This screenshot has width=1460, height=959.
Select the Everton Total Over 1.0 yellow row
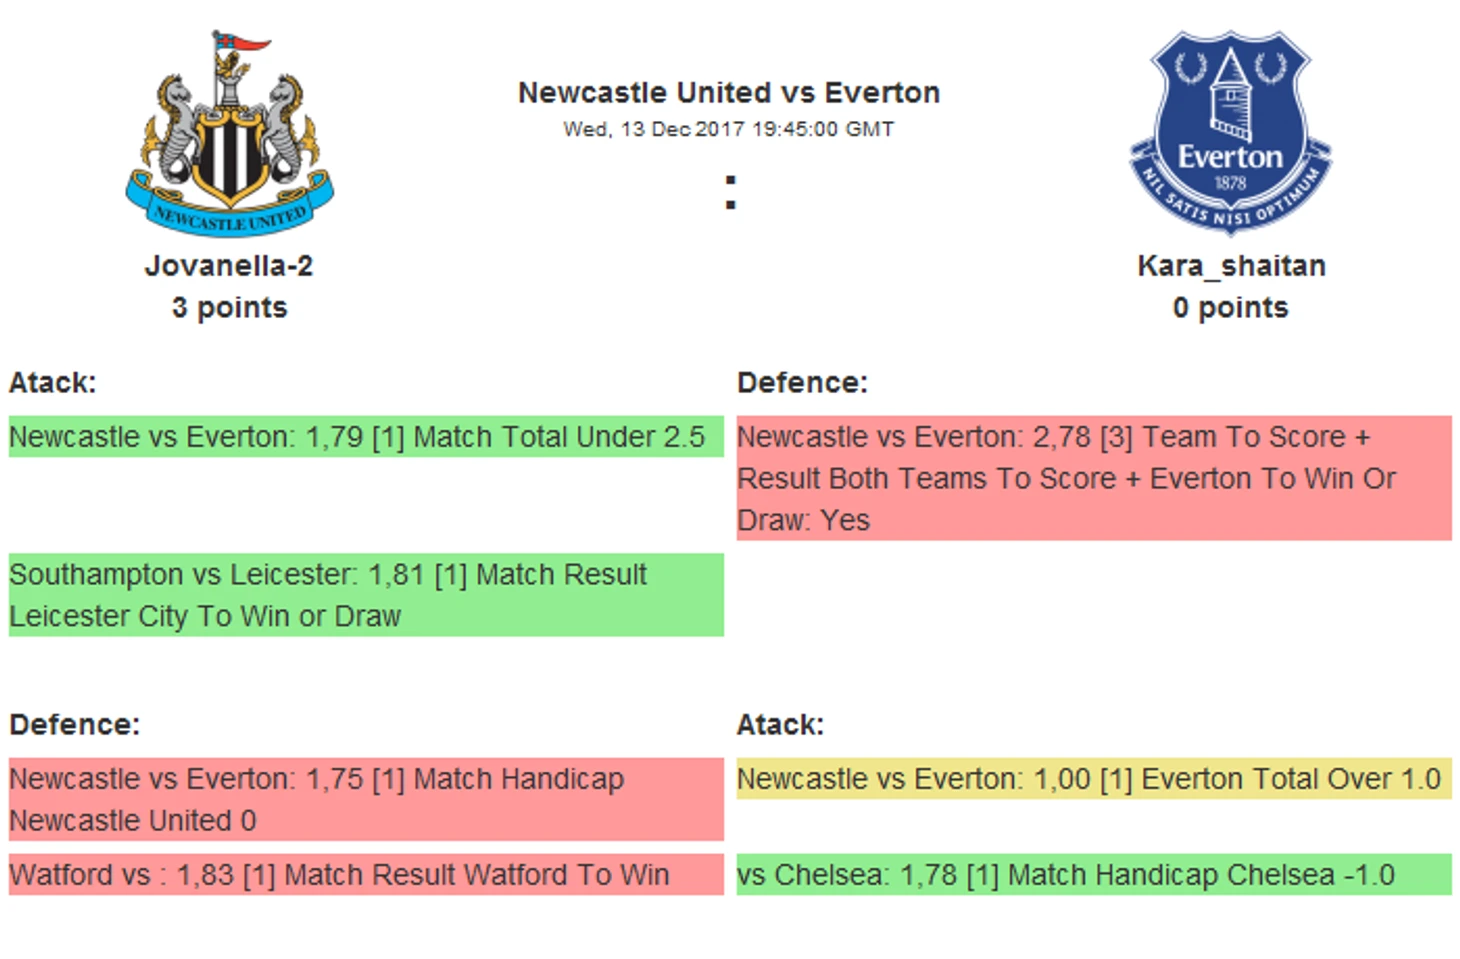[x=1094, y=779]
